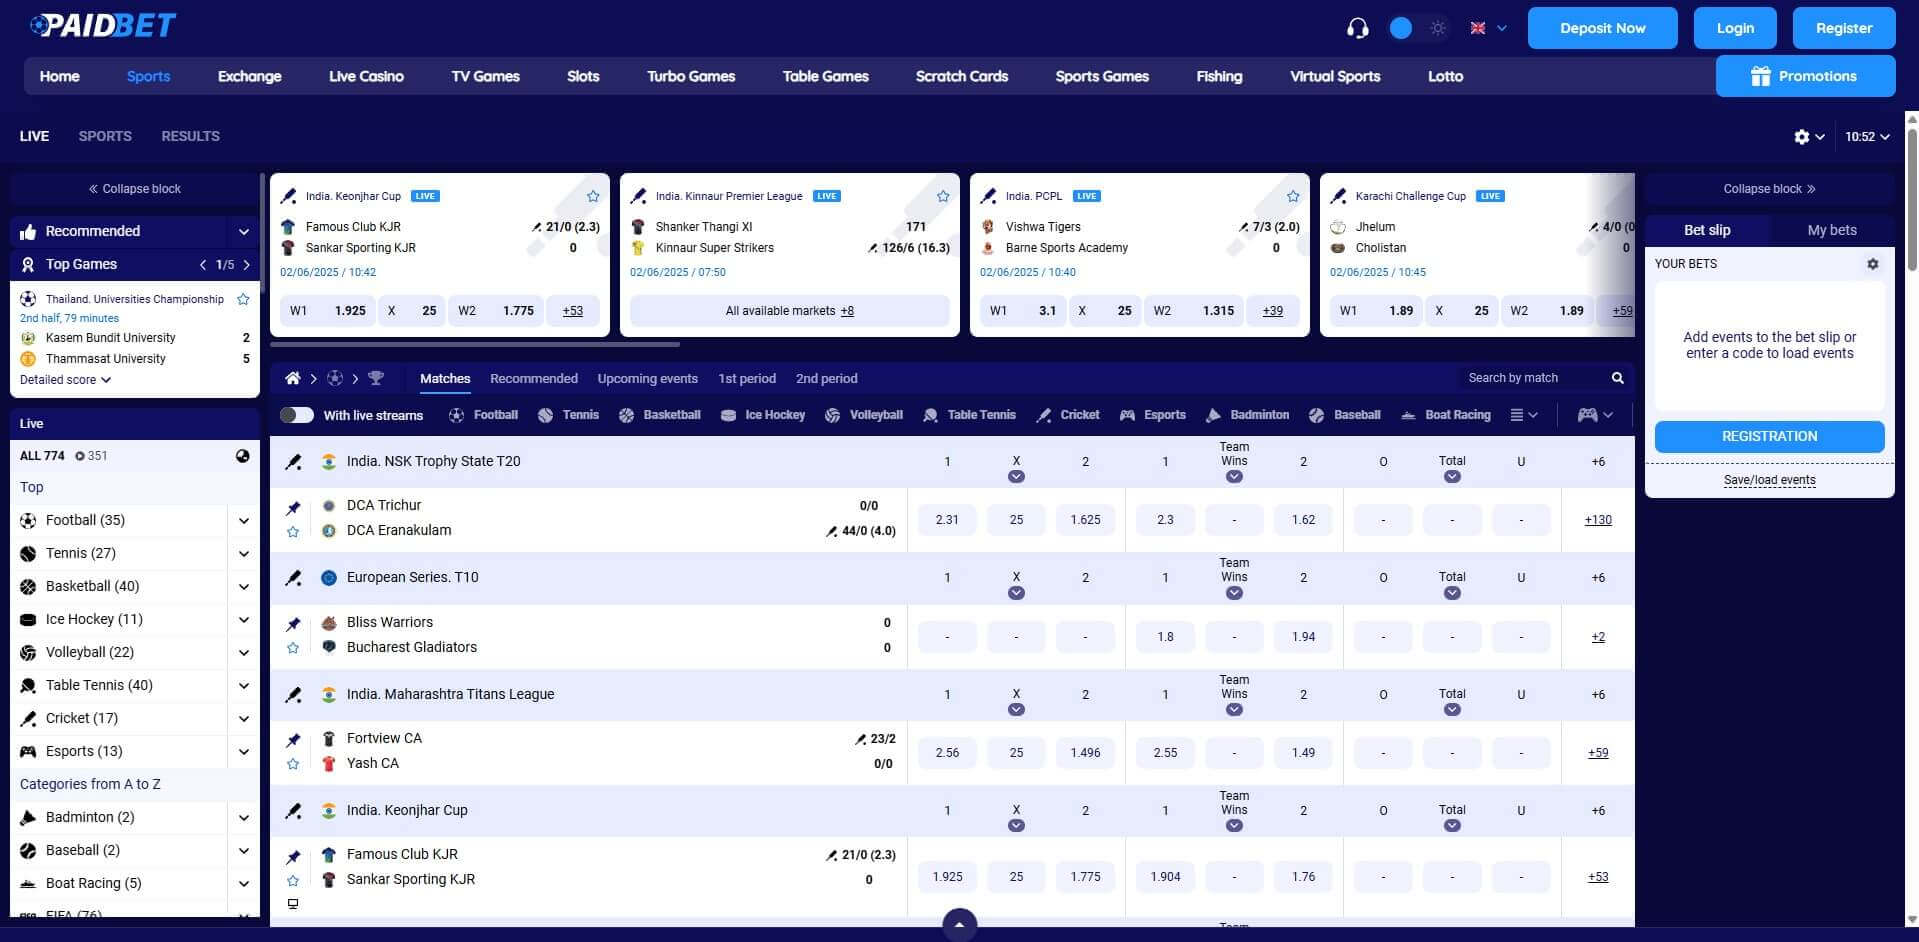Open the Save/load events link
This screenshot has width=1919, height=942.
pyautogui.click(x=1769, y=480)
